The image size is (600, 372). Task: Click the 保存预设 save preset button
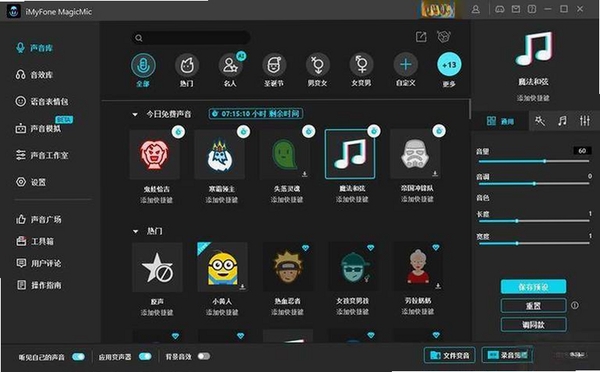(533, 287)
